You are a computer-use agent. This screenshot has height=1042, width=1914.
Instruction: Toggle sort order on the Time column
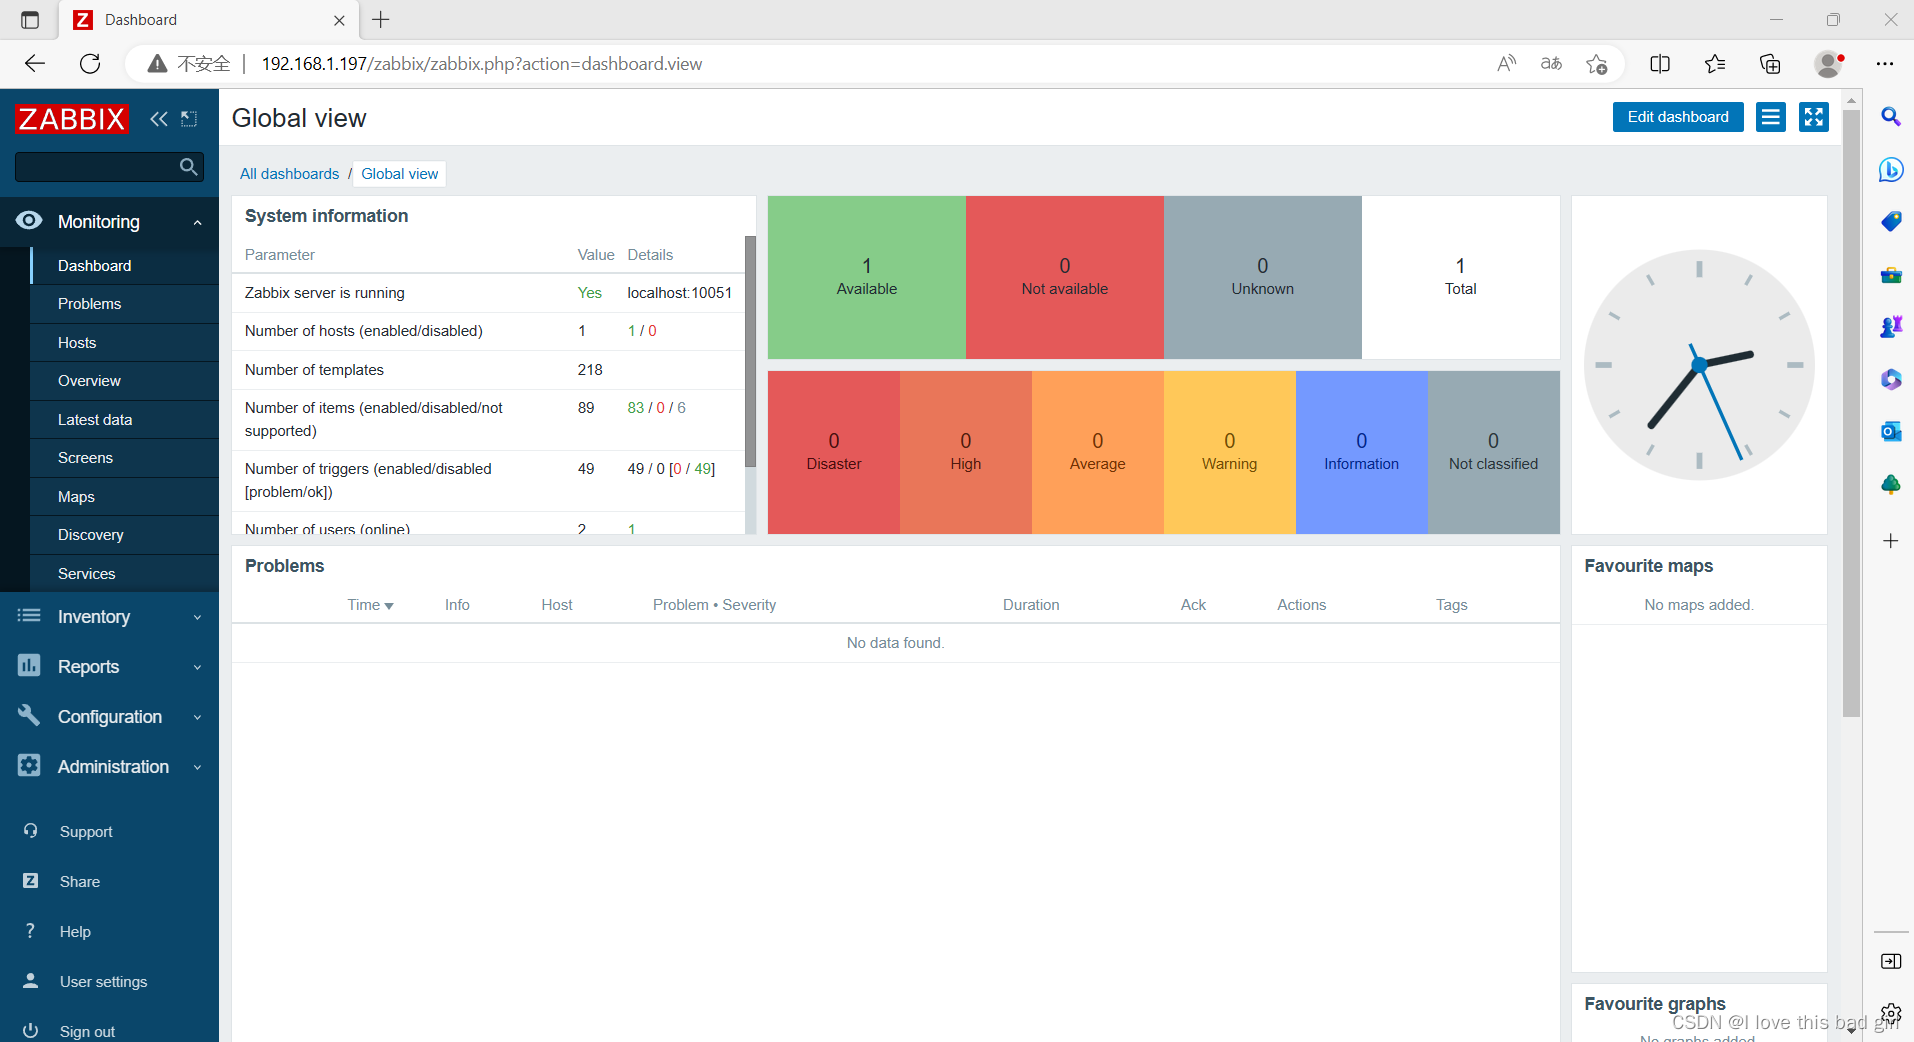coord(369,604)
